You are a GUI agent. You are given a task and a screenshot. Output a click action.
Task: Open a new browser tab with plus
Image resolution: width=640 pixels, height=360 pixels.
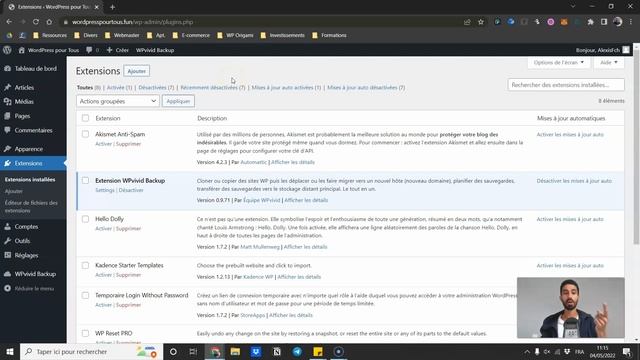click(112, 7)
